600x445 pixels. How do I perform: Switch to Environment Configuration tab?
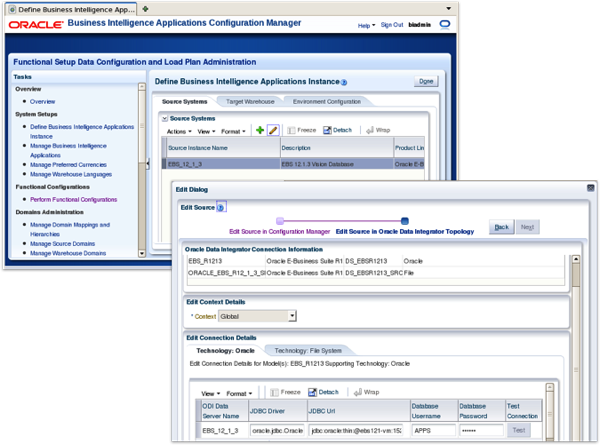click(x=327, y=101)
